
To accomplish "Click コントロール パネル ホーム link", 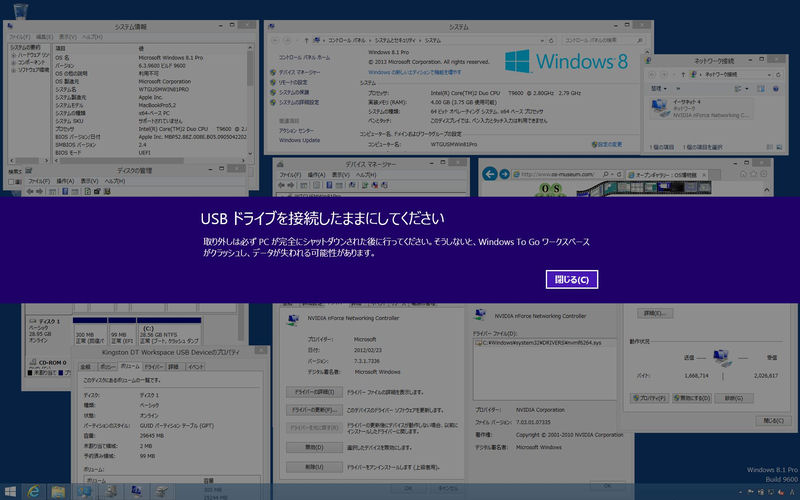I will (304, 58).
